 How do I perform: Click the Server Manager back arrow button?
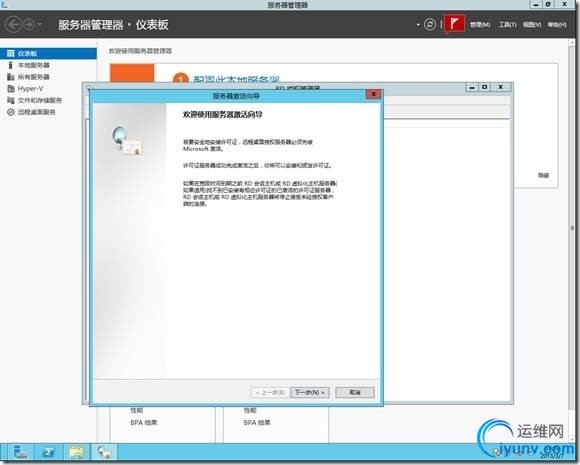pyautogui.click(x=14, y=25)
